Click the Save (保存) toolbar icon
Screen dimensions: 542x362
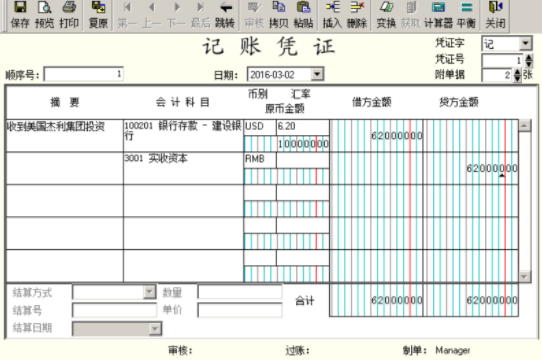coord(19,14)
